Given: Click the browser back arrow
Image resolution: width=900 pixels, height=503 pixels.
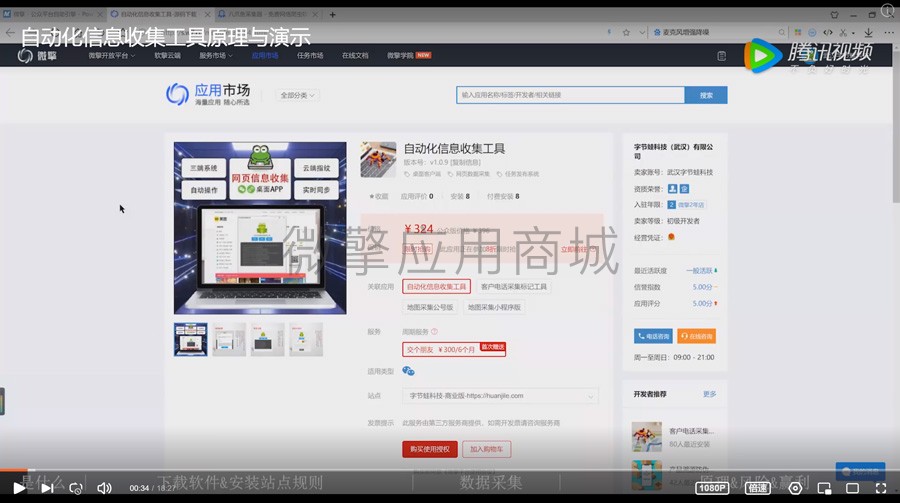Looking at the screenshot, I should pos(10,33).
